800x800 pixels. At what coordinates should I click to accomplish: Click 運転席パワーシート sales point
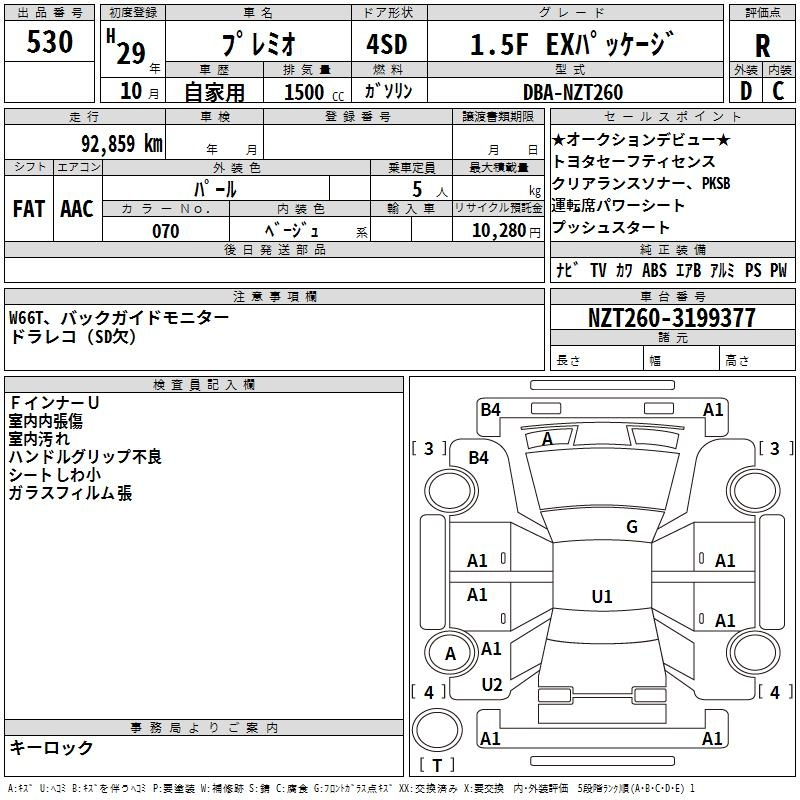(x=618, y=205)
